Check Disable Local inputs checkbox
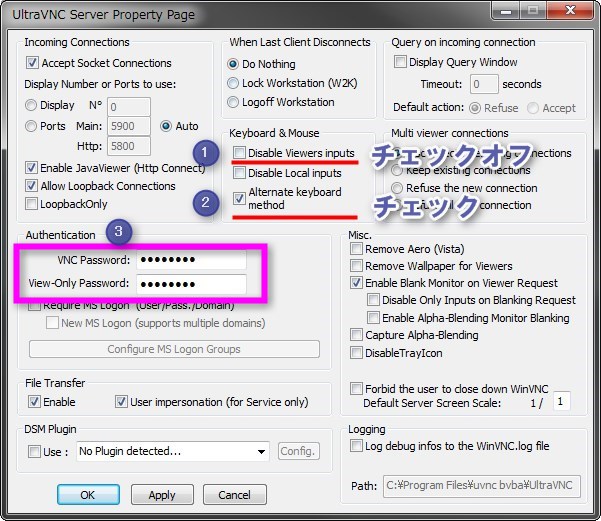The height and width of the screenshot is (521, 601). click(239, 173)
